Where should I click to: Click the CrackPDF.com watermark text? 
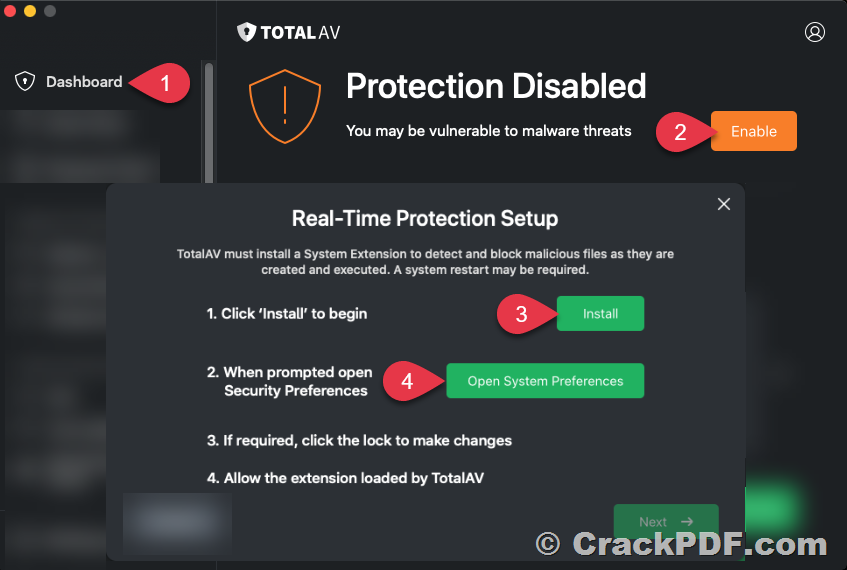699,544
